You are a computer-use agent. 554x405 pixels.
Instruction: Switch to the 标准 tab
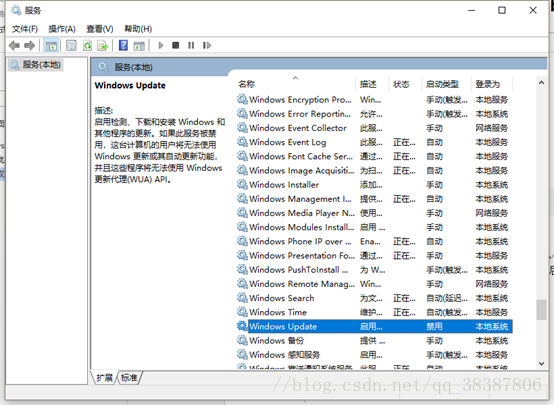click(129, 378)
